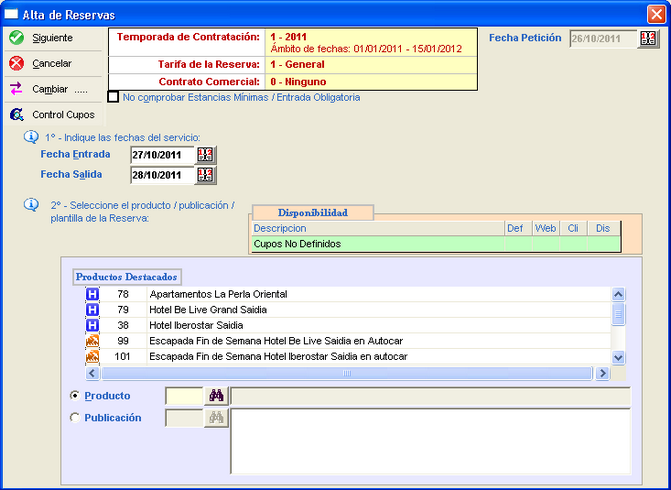
Task: Click vertical scrollbar thumb of products list
Action: pos(618,315)
